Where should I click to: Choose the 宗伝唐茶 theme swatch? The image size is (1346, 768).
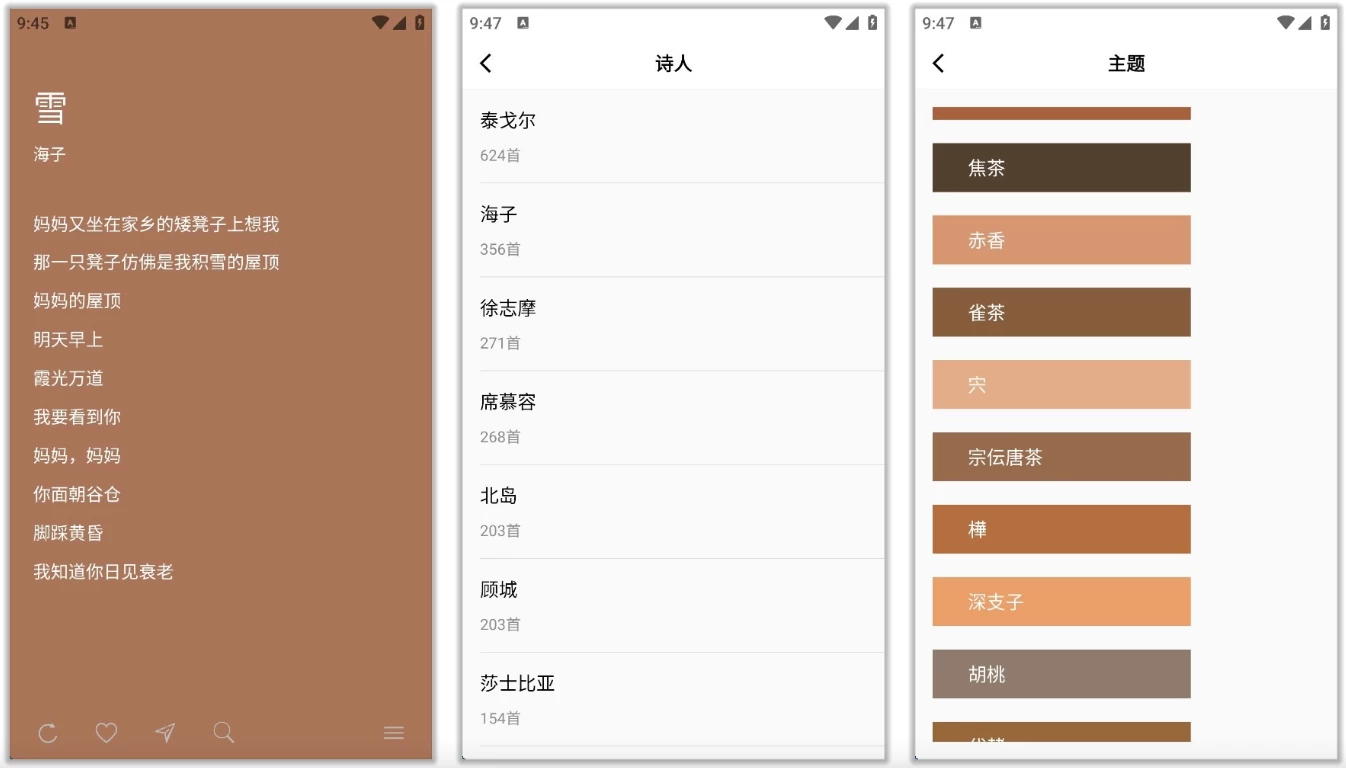[x=1061, y=457]
